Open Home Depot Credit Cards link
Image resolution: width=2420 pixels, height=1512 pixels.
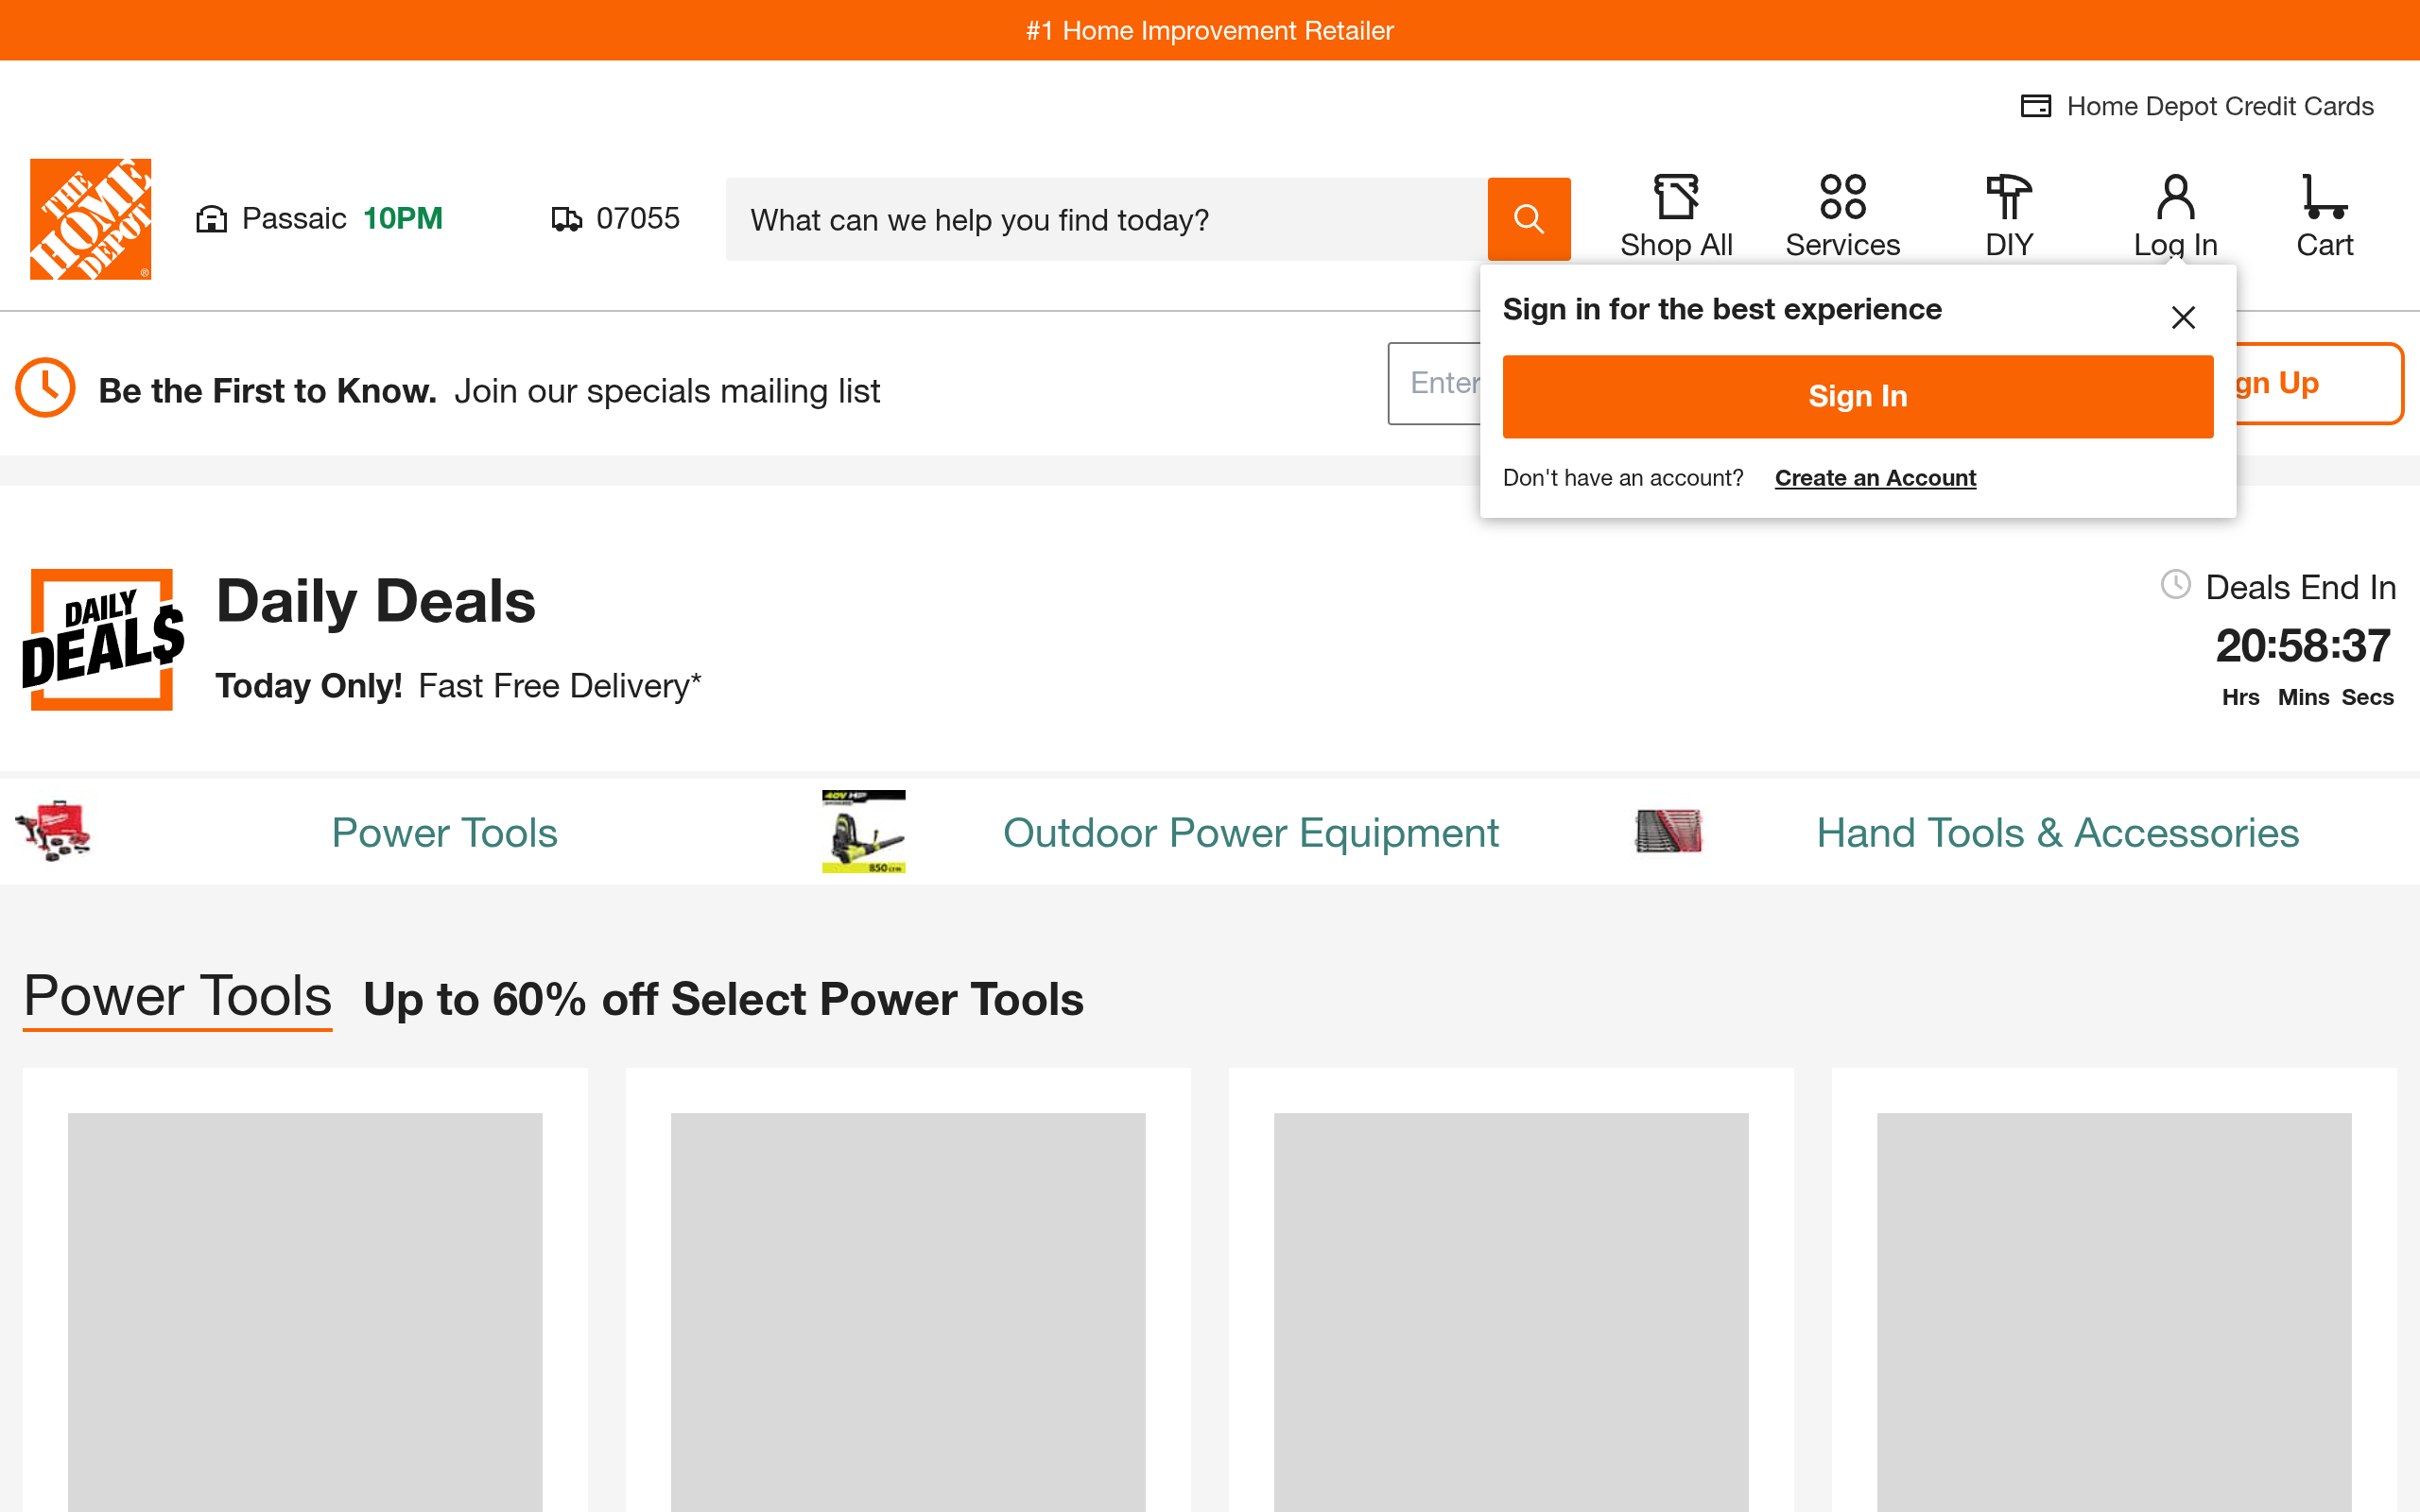point(2220,106)
